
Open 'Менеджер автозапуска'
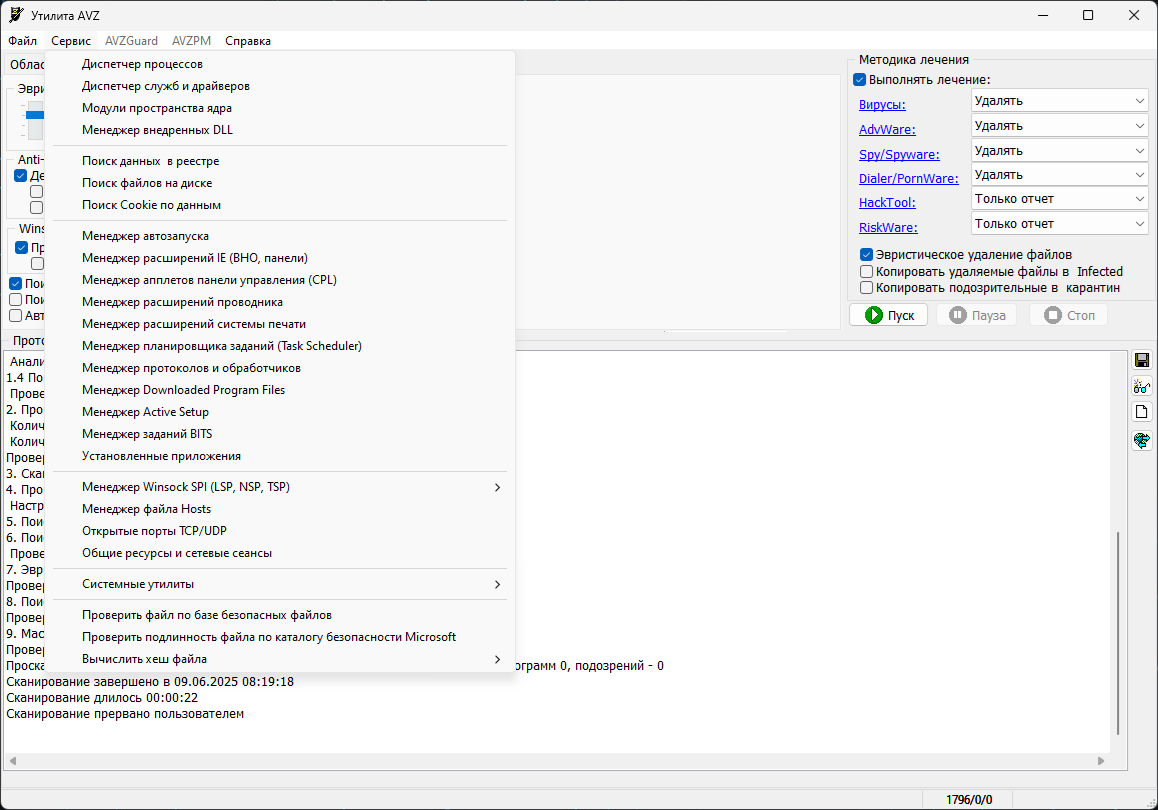click(280, 236)
